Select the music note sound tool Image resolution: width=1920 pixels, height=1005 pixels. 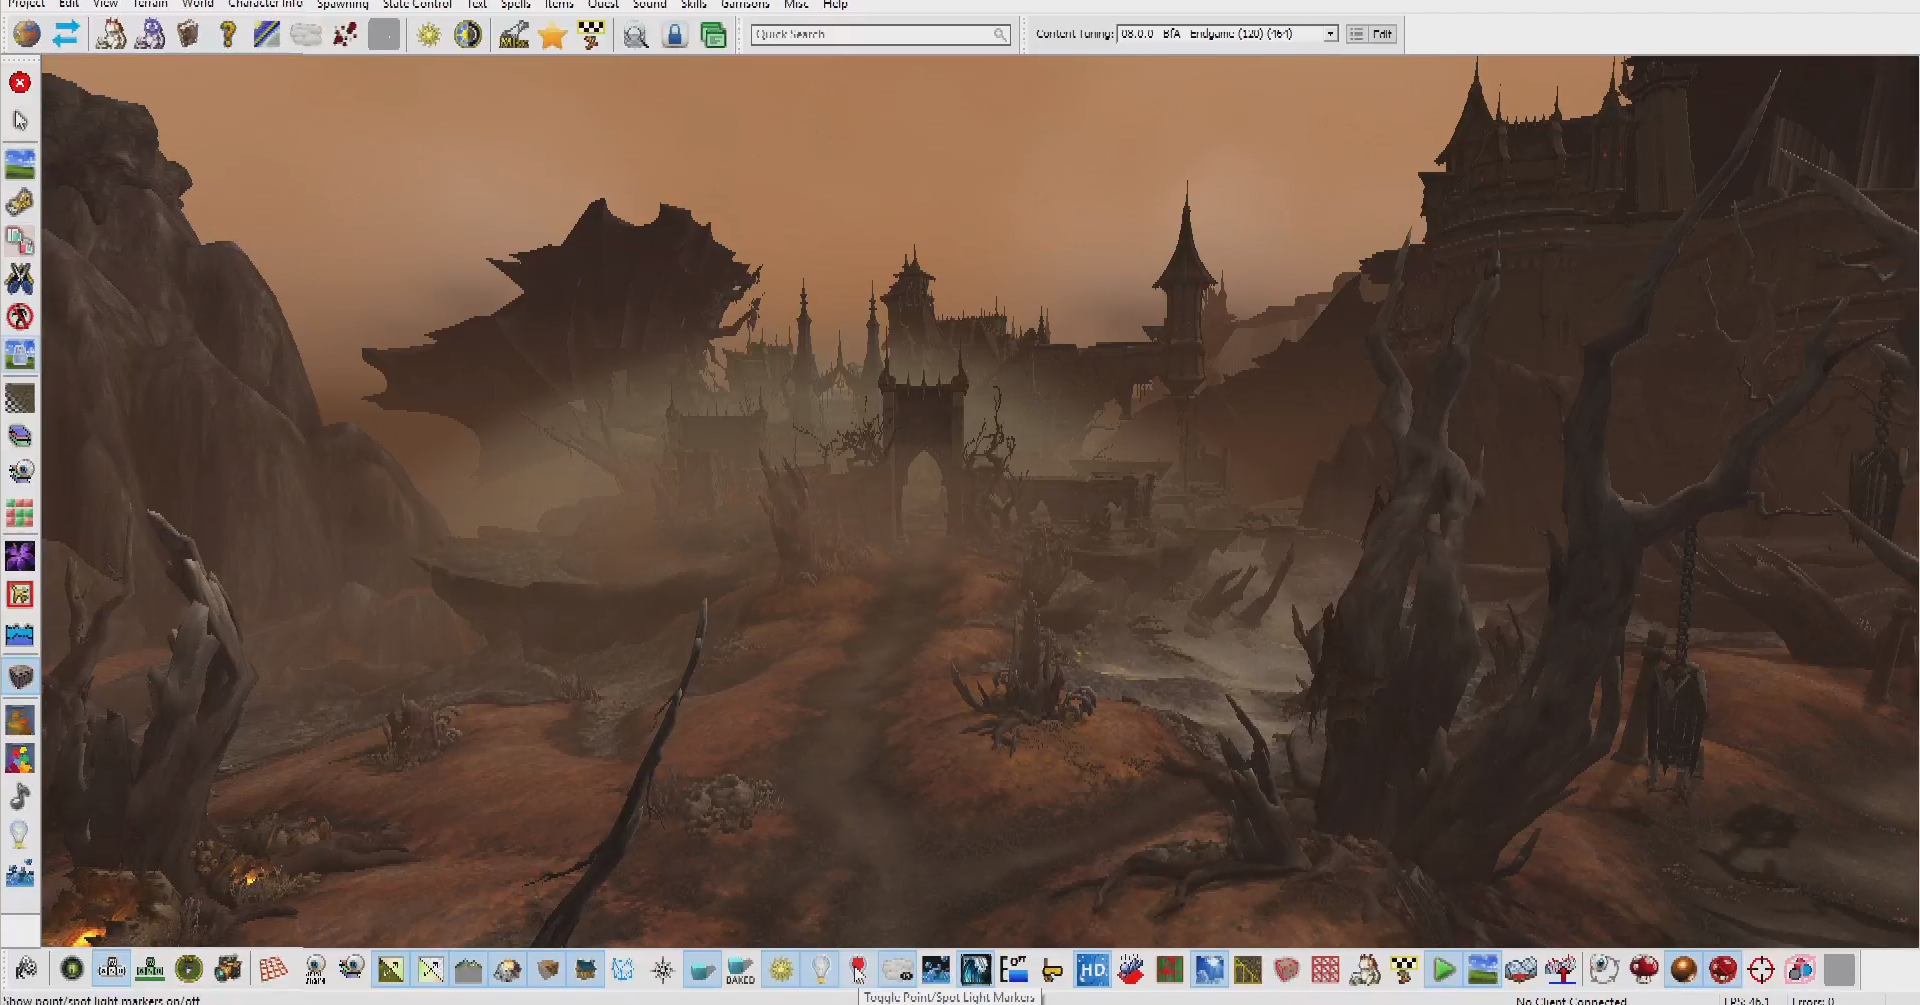[x=20, y=796]
